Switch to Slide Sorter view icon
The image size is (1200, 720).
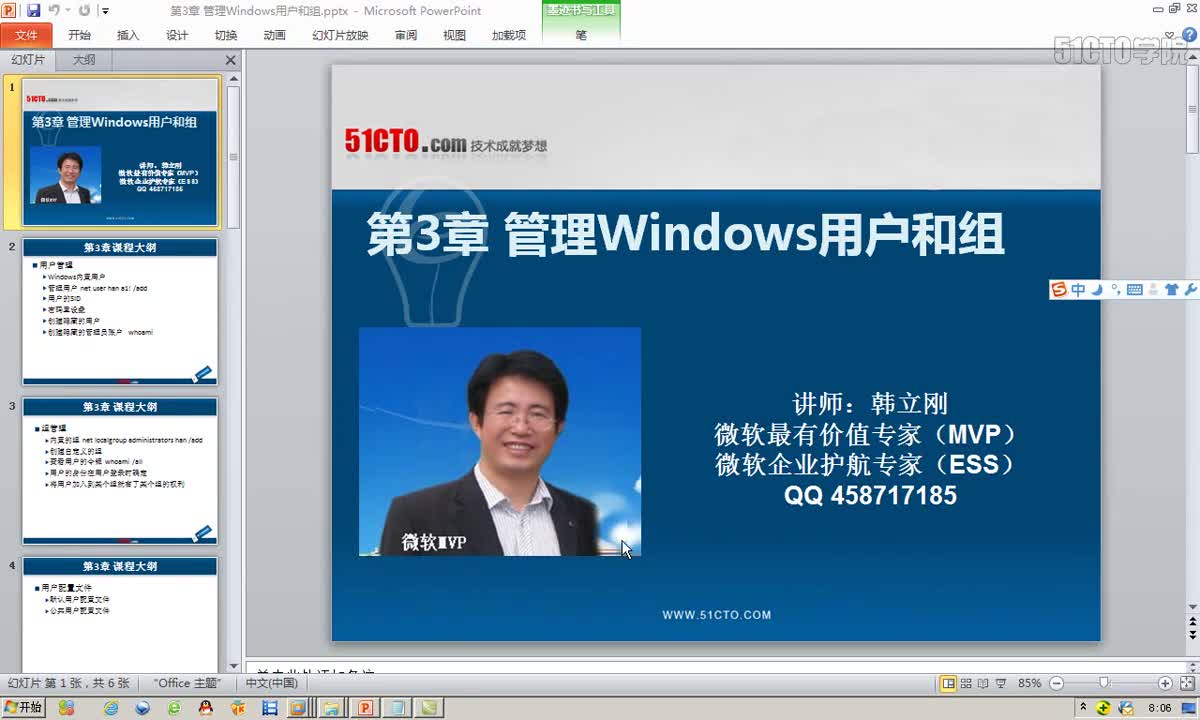pos(967,683)
